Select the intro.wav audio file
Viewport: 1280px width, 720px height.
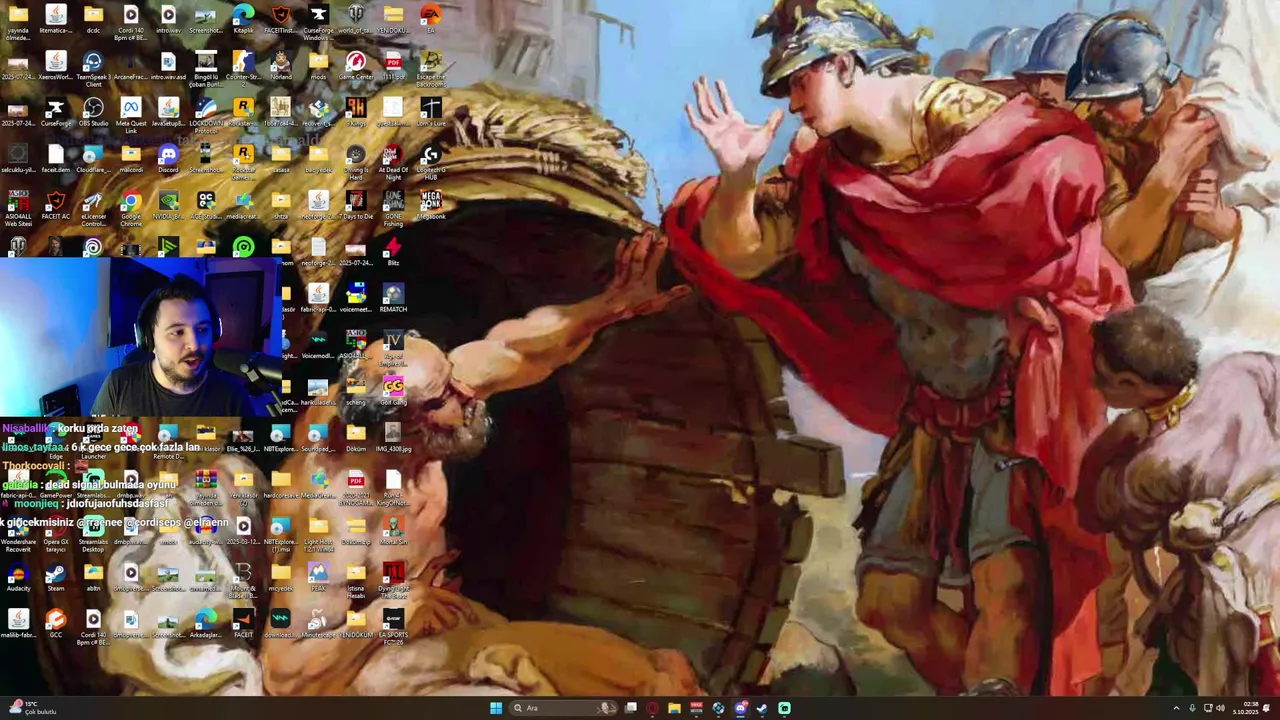click(x=168, y=19)
